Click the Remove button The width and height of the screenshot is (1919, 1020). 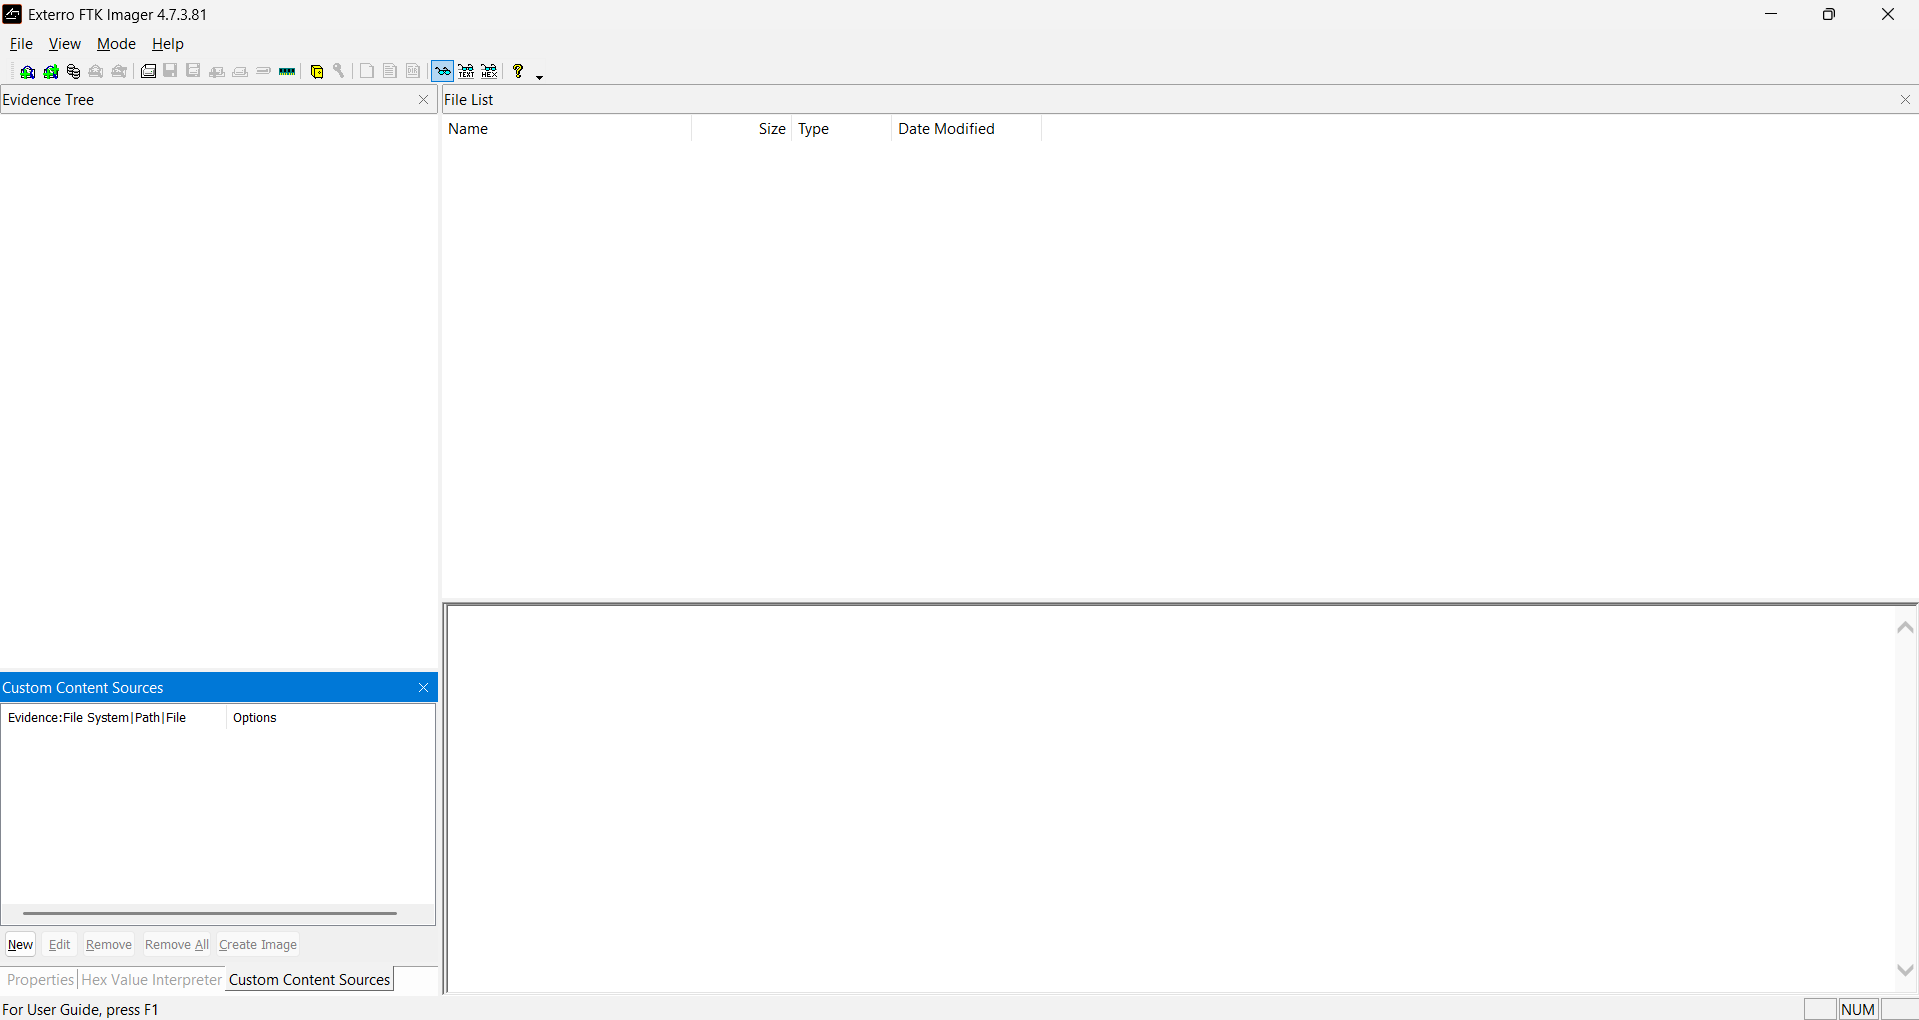point(109,945)
